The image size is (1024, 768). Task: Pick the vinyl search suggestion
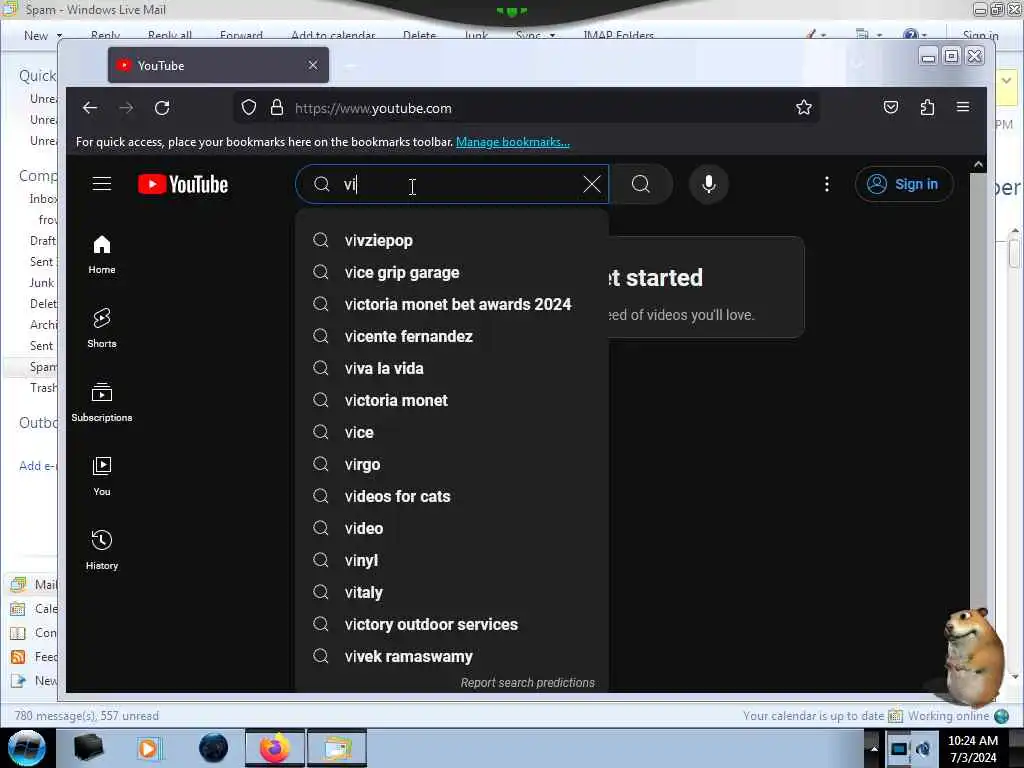click(452, 560)
